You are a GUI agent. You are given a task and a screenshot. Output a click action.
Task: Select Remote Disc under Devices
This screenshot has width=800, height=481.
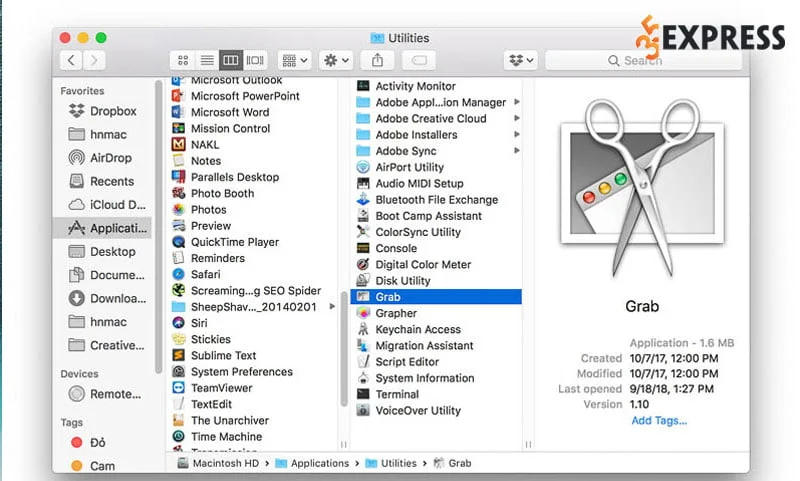click(x=103, y=394)
